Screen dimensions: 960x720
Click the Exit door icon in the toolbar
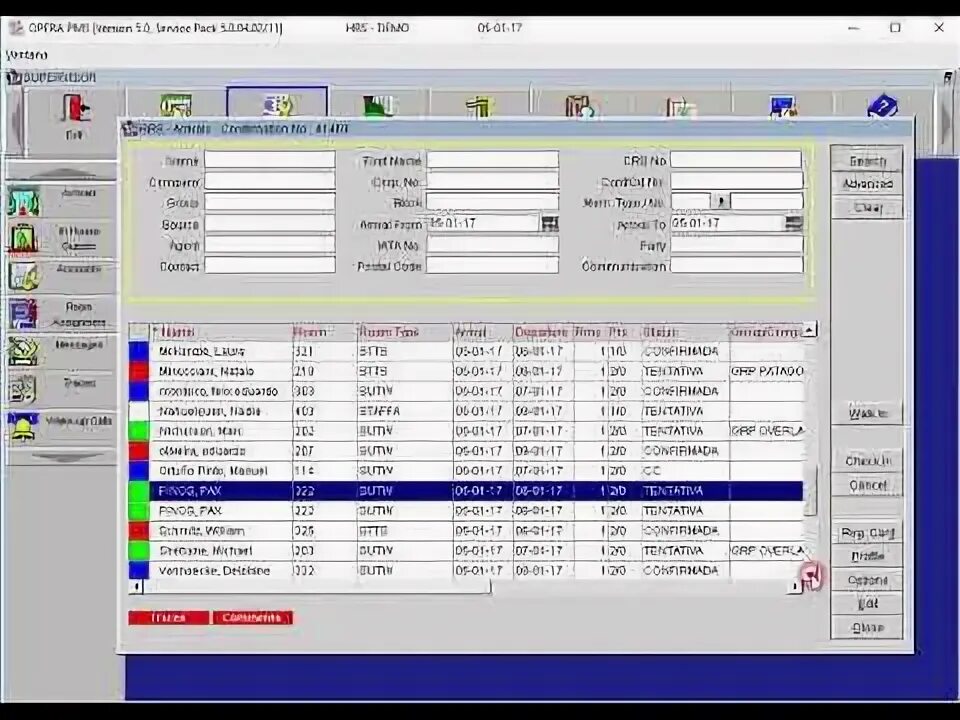coord(75,108)
